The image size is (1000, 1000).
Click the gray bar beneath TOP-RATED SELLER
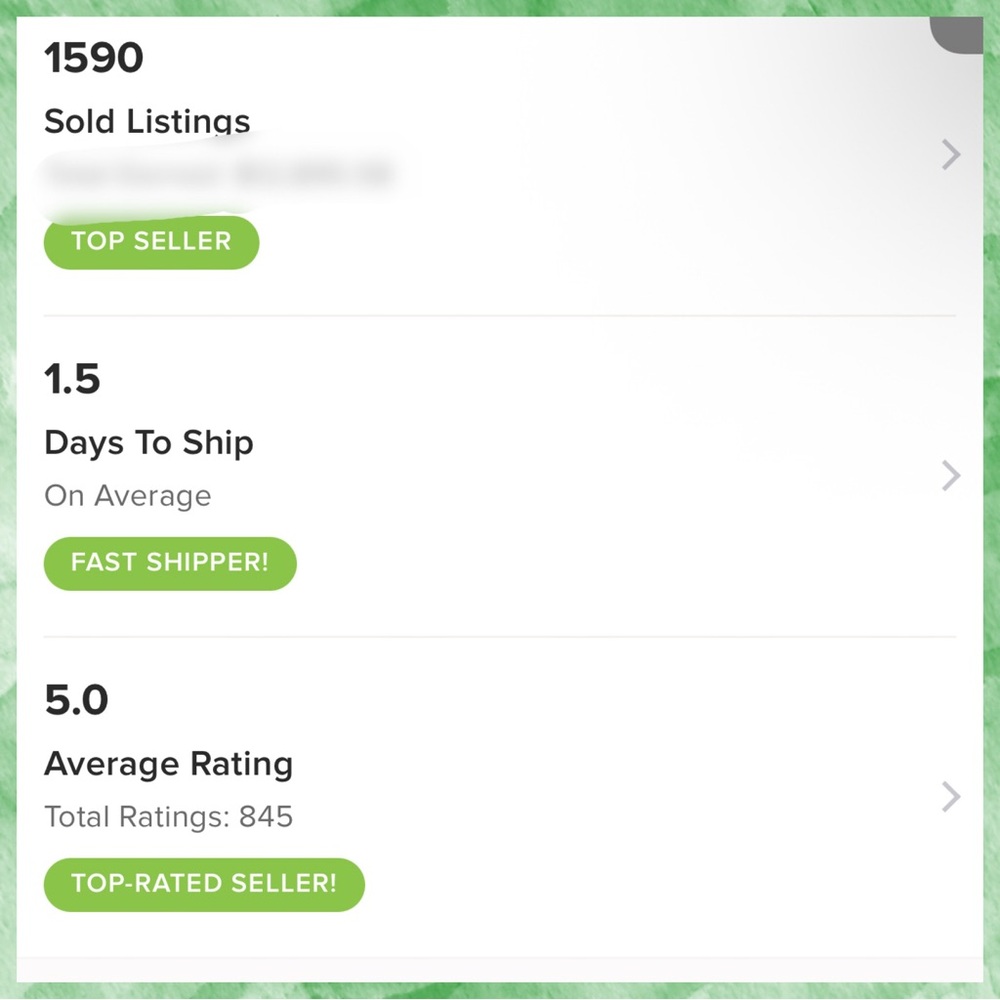(499, 969)
